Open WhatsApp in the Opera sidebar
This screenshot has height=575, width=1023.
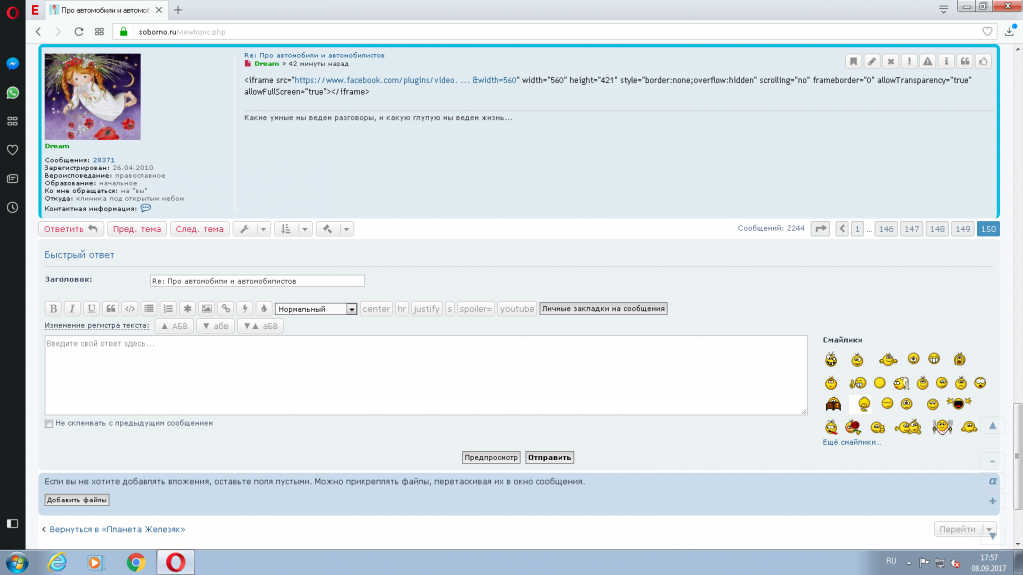(x=12, y=92)
